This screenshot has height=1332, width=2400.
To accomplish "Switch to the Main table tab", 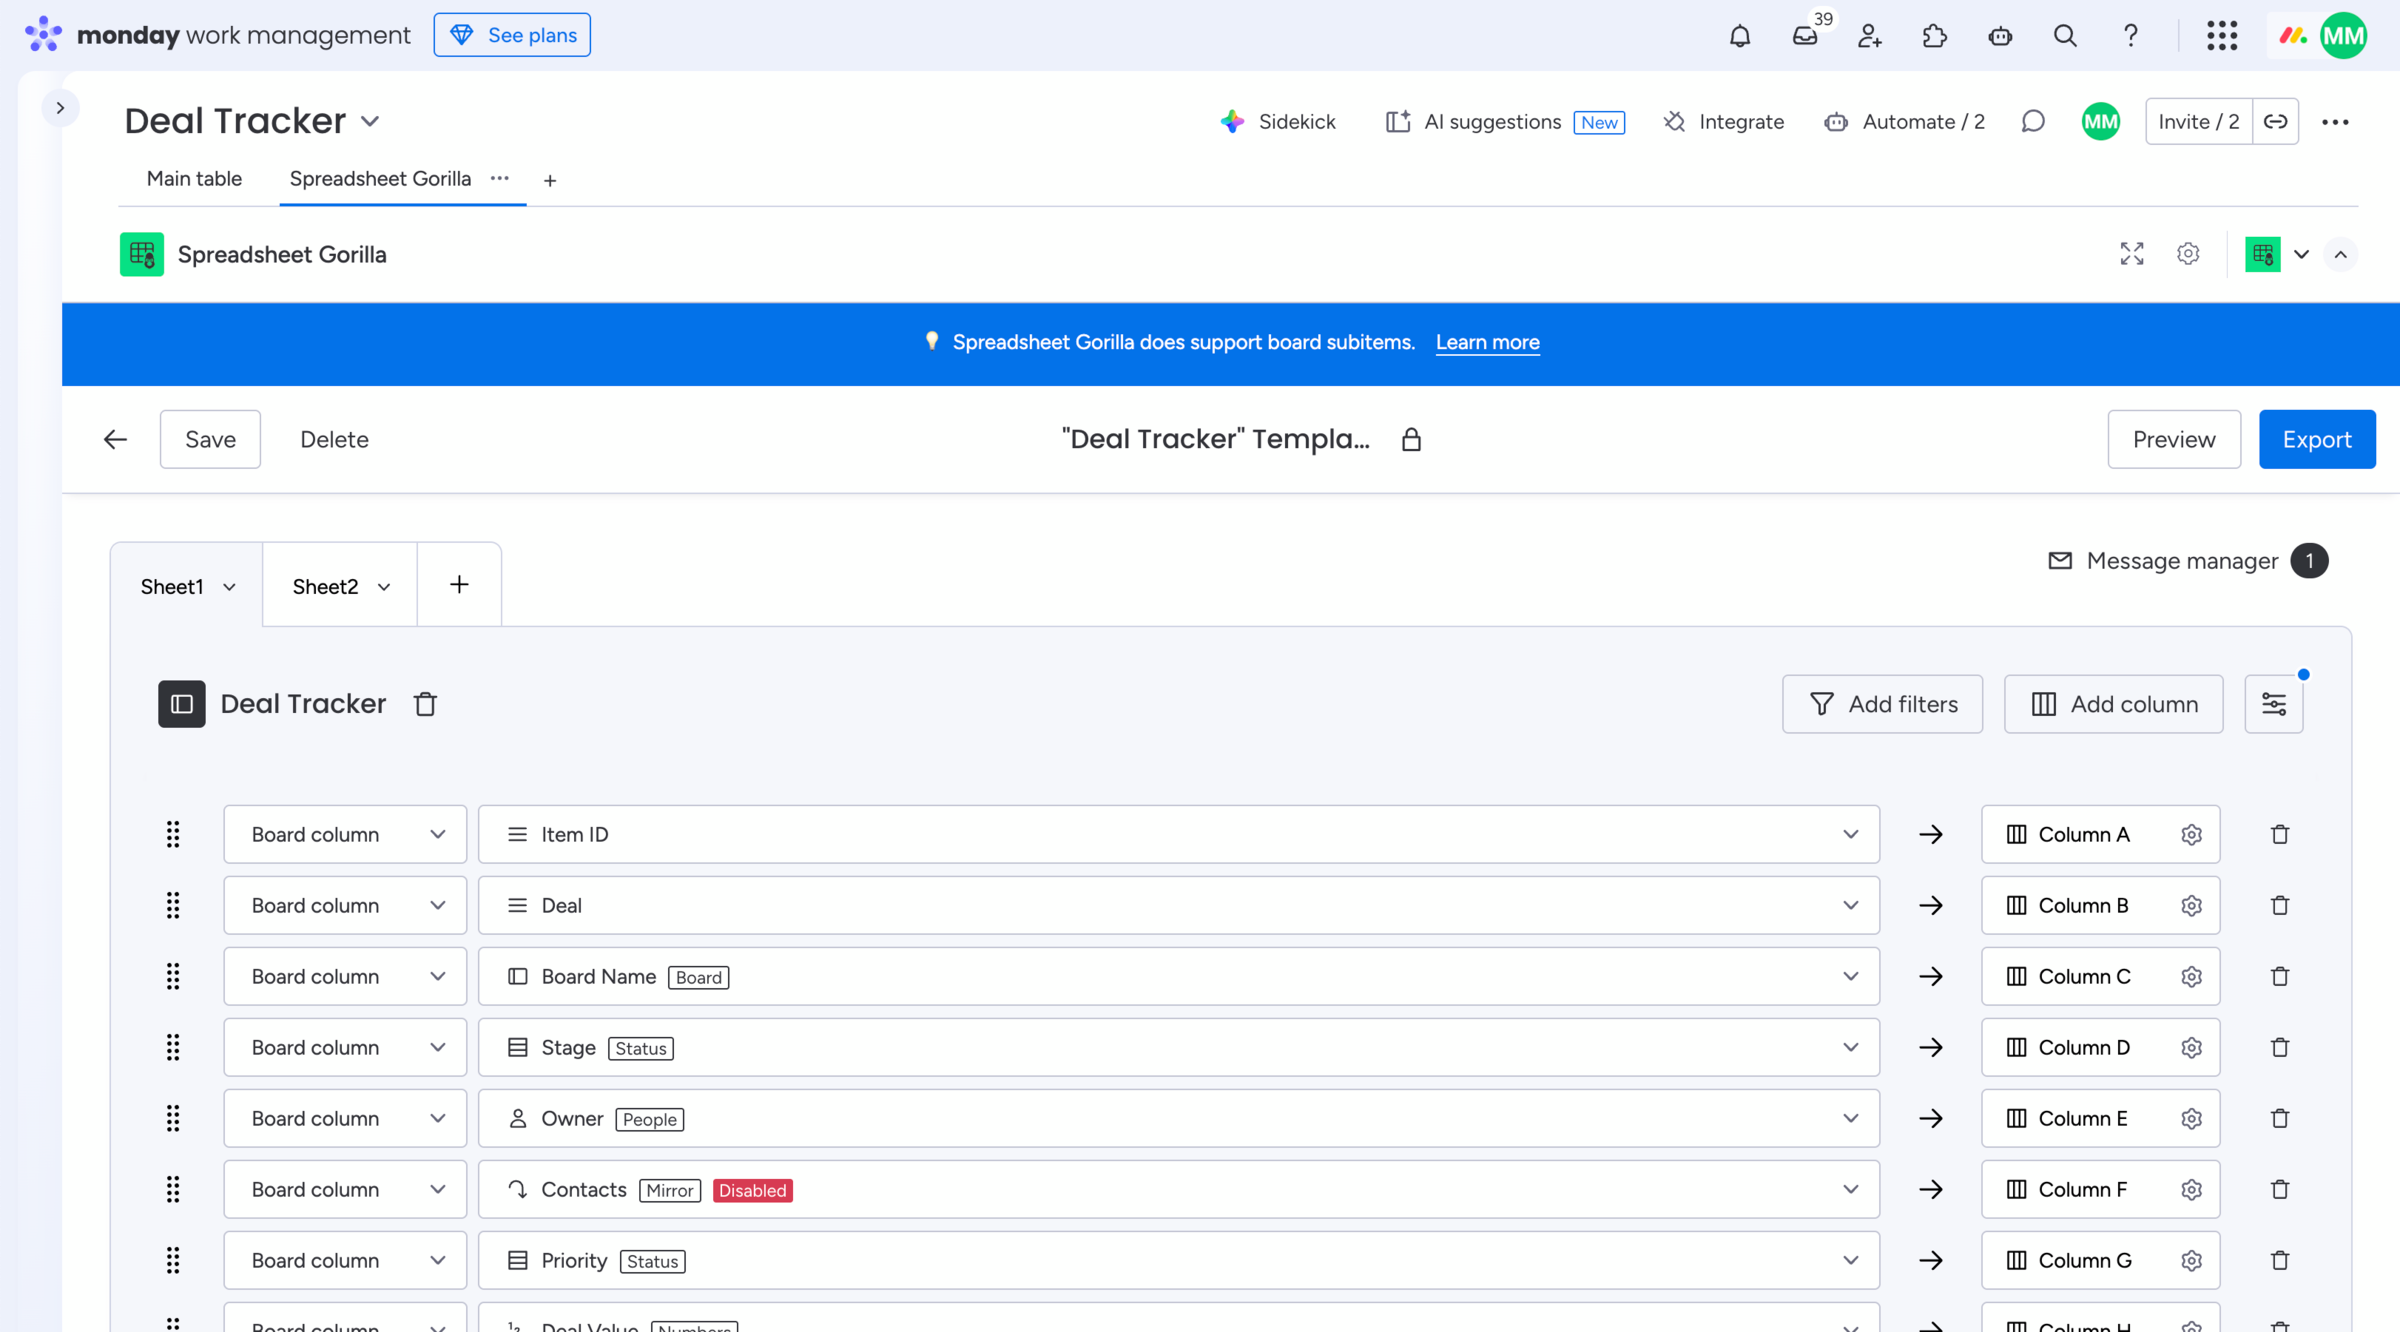I will 194,178.
